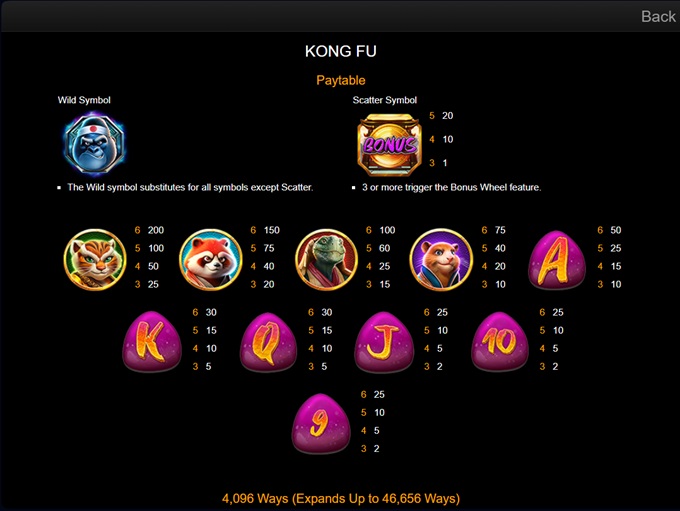Screen dimensions: 680x511
Task: Select the letter Q card symbol
Action: [x=268, y=342]
